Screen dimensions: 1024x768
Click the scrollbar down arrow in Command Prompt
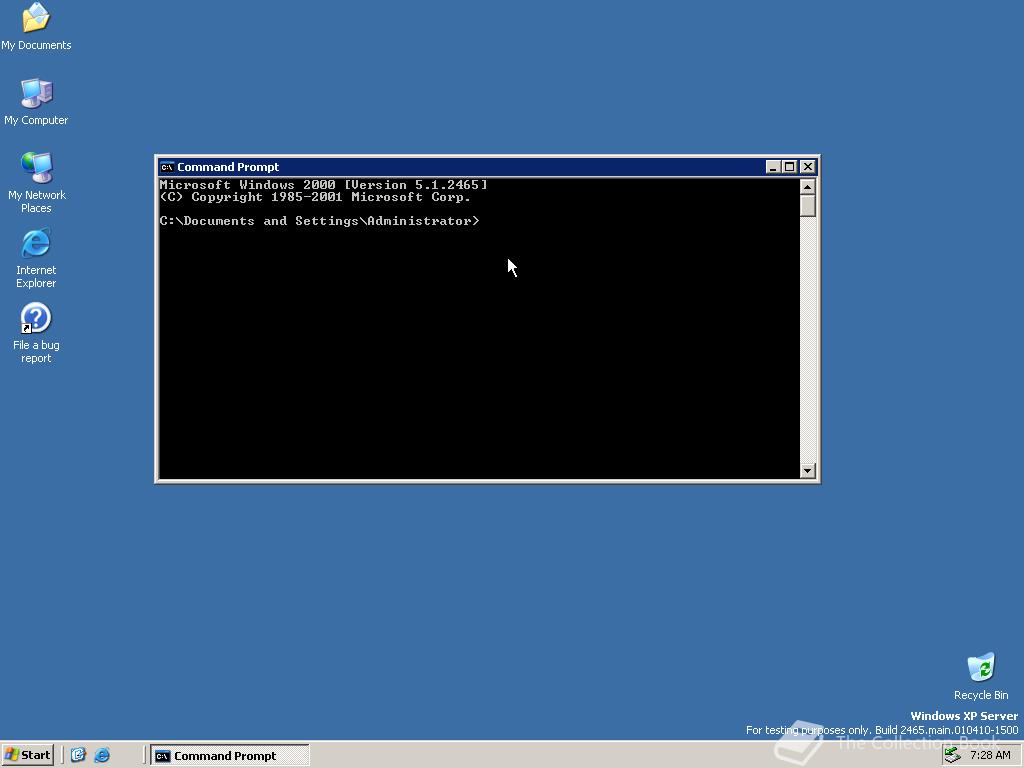point(808,470)
